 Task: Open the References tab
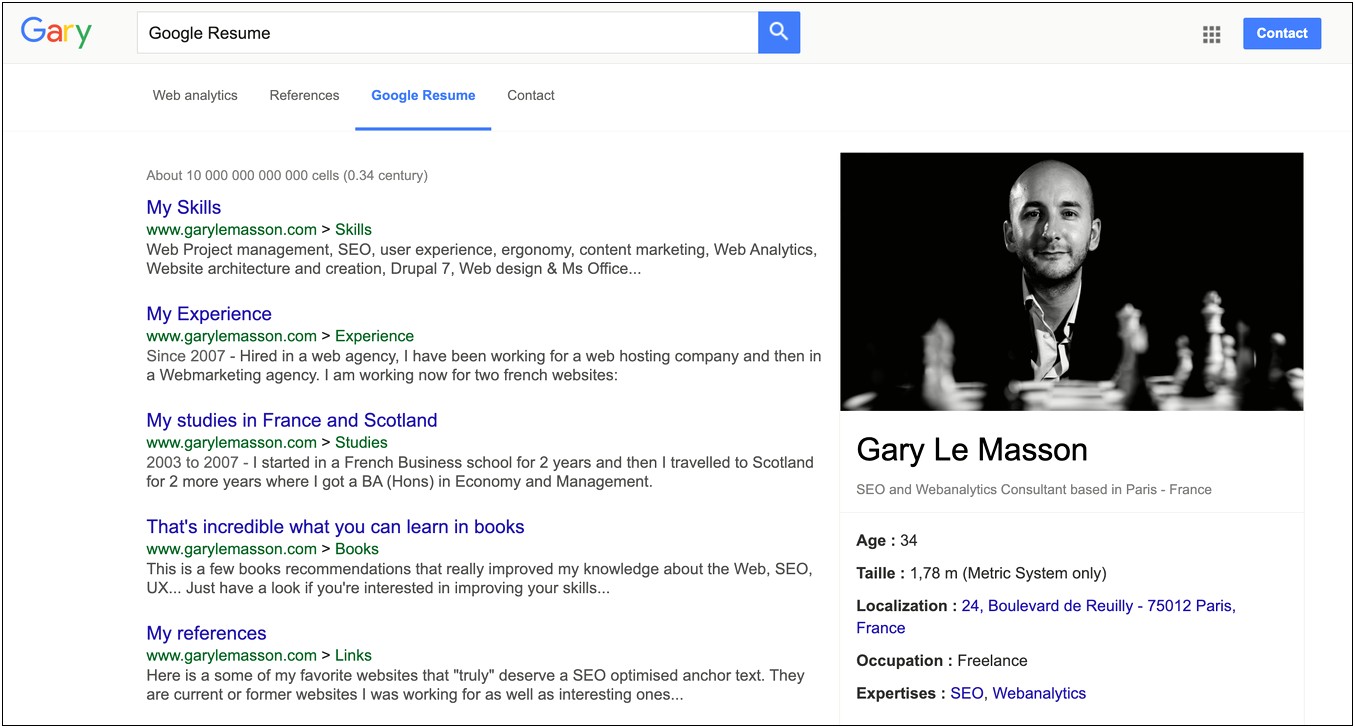coord(304,96)
